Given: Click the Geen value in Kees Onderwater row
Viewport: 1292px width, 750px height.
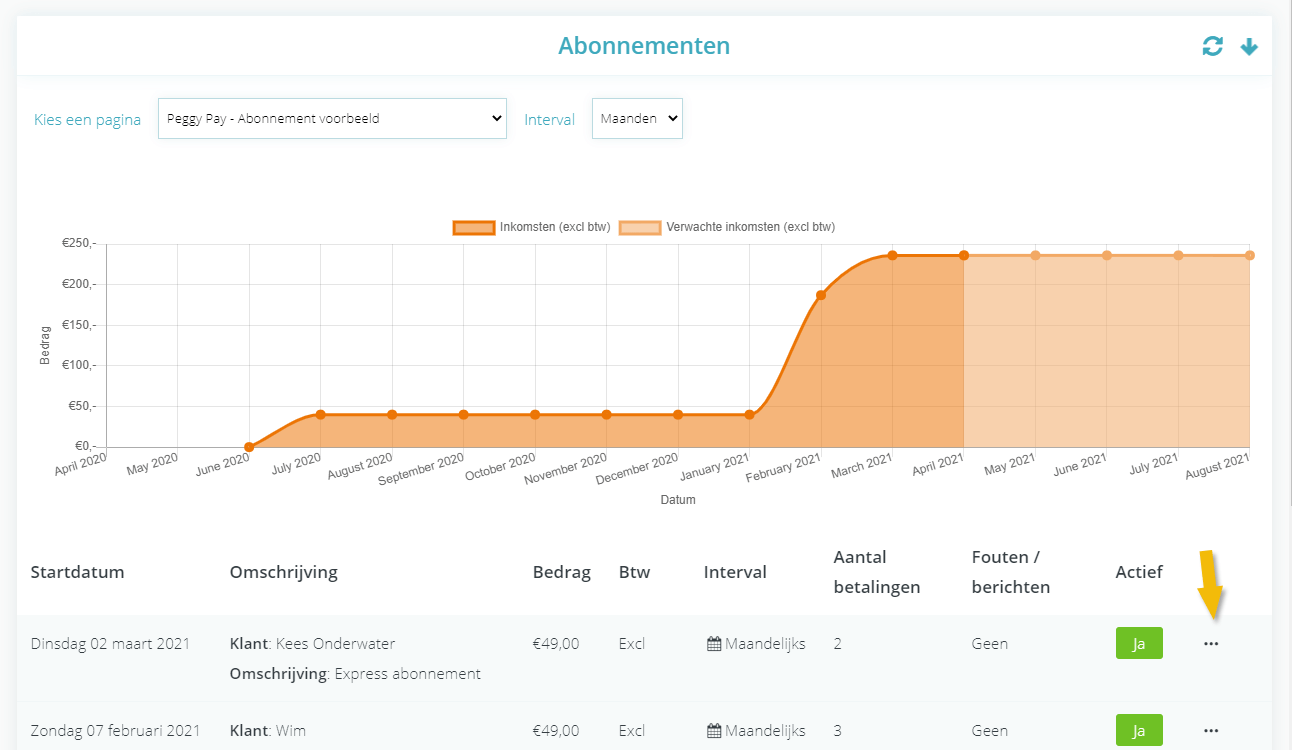Looking at the screenshot, I should tap(990, 644).
